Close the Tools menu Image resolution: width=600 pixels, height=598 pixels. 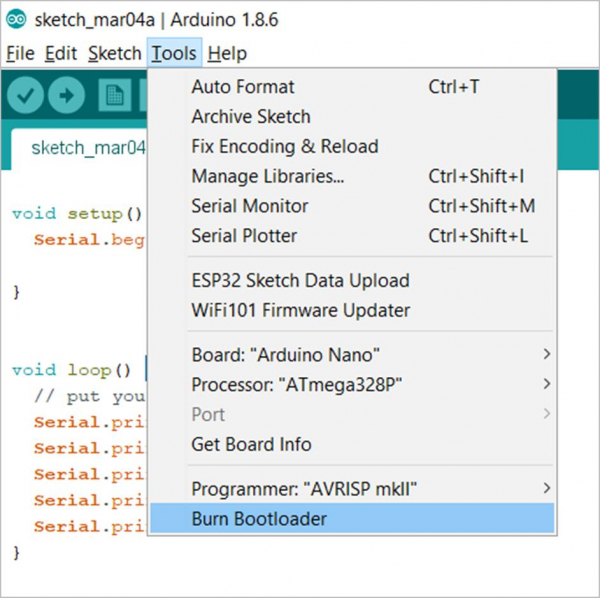[x=175, y=53]
